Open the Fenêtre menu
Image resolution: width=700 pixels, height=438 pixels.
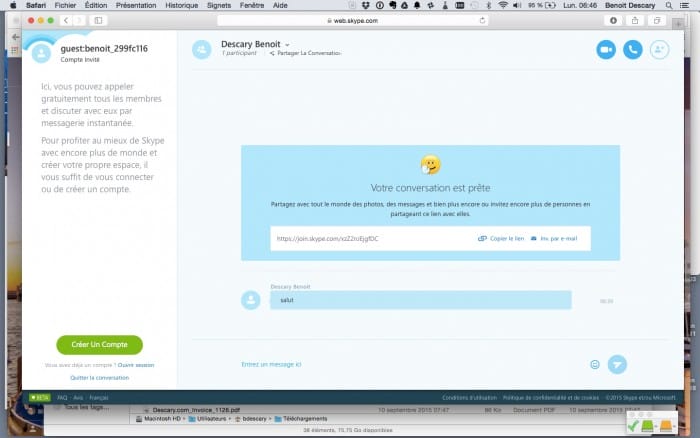(252, 5)
